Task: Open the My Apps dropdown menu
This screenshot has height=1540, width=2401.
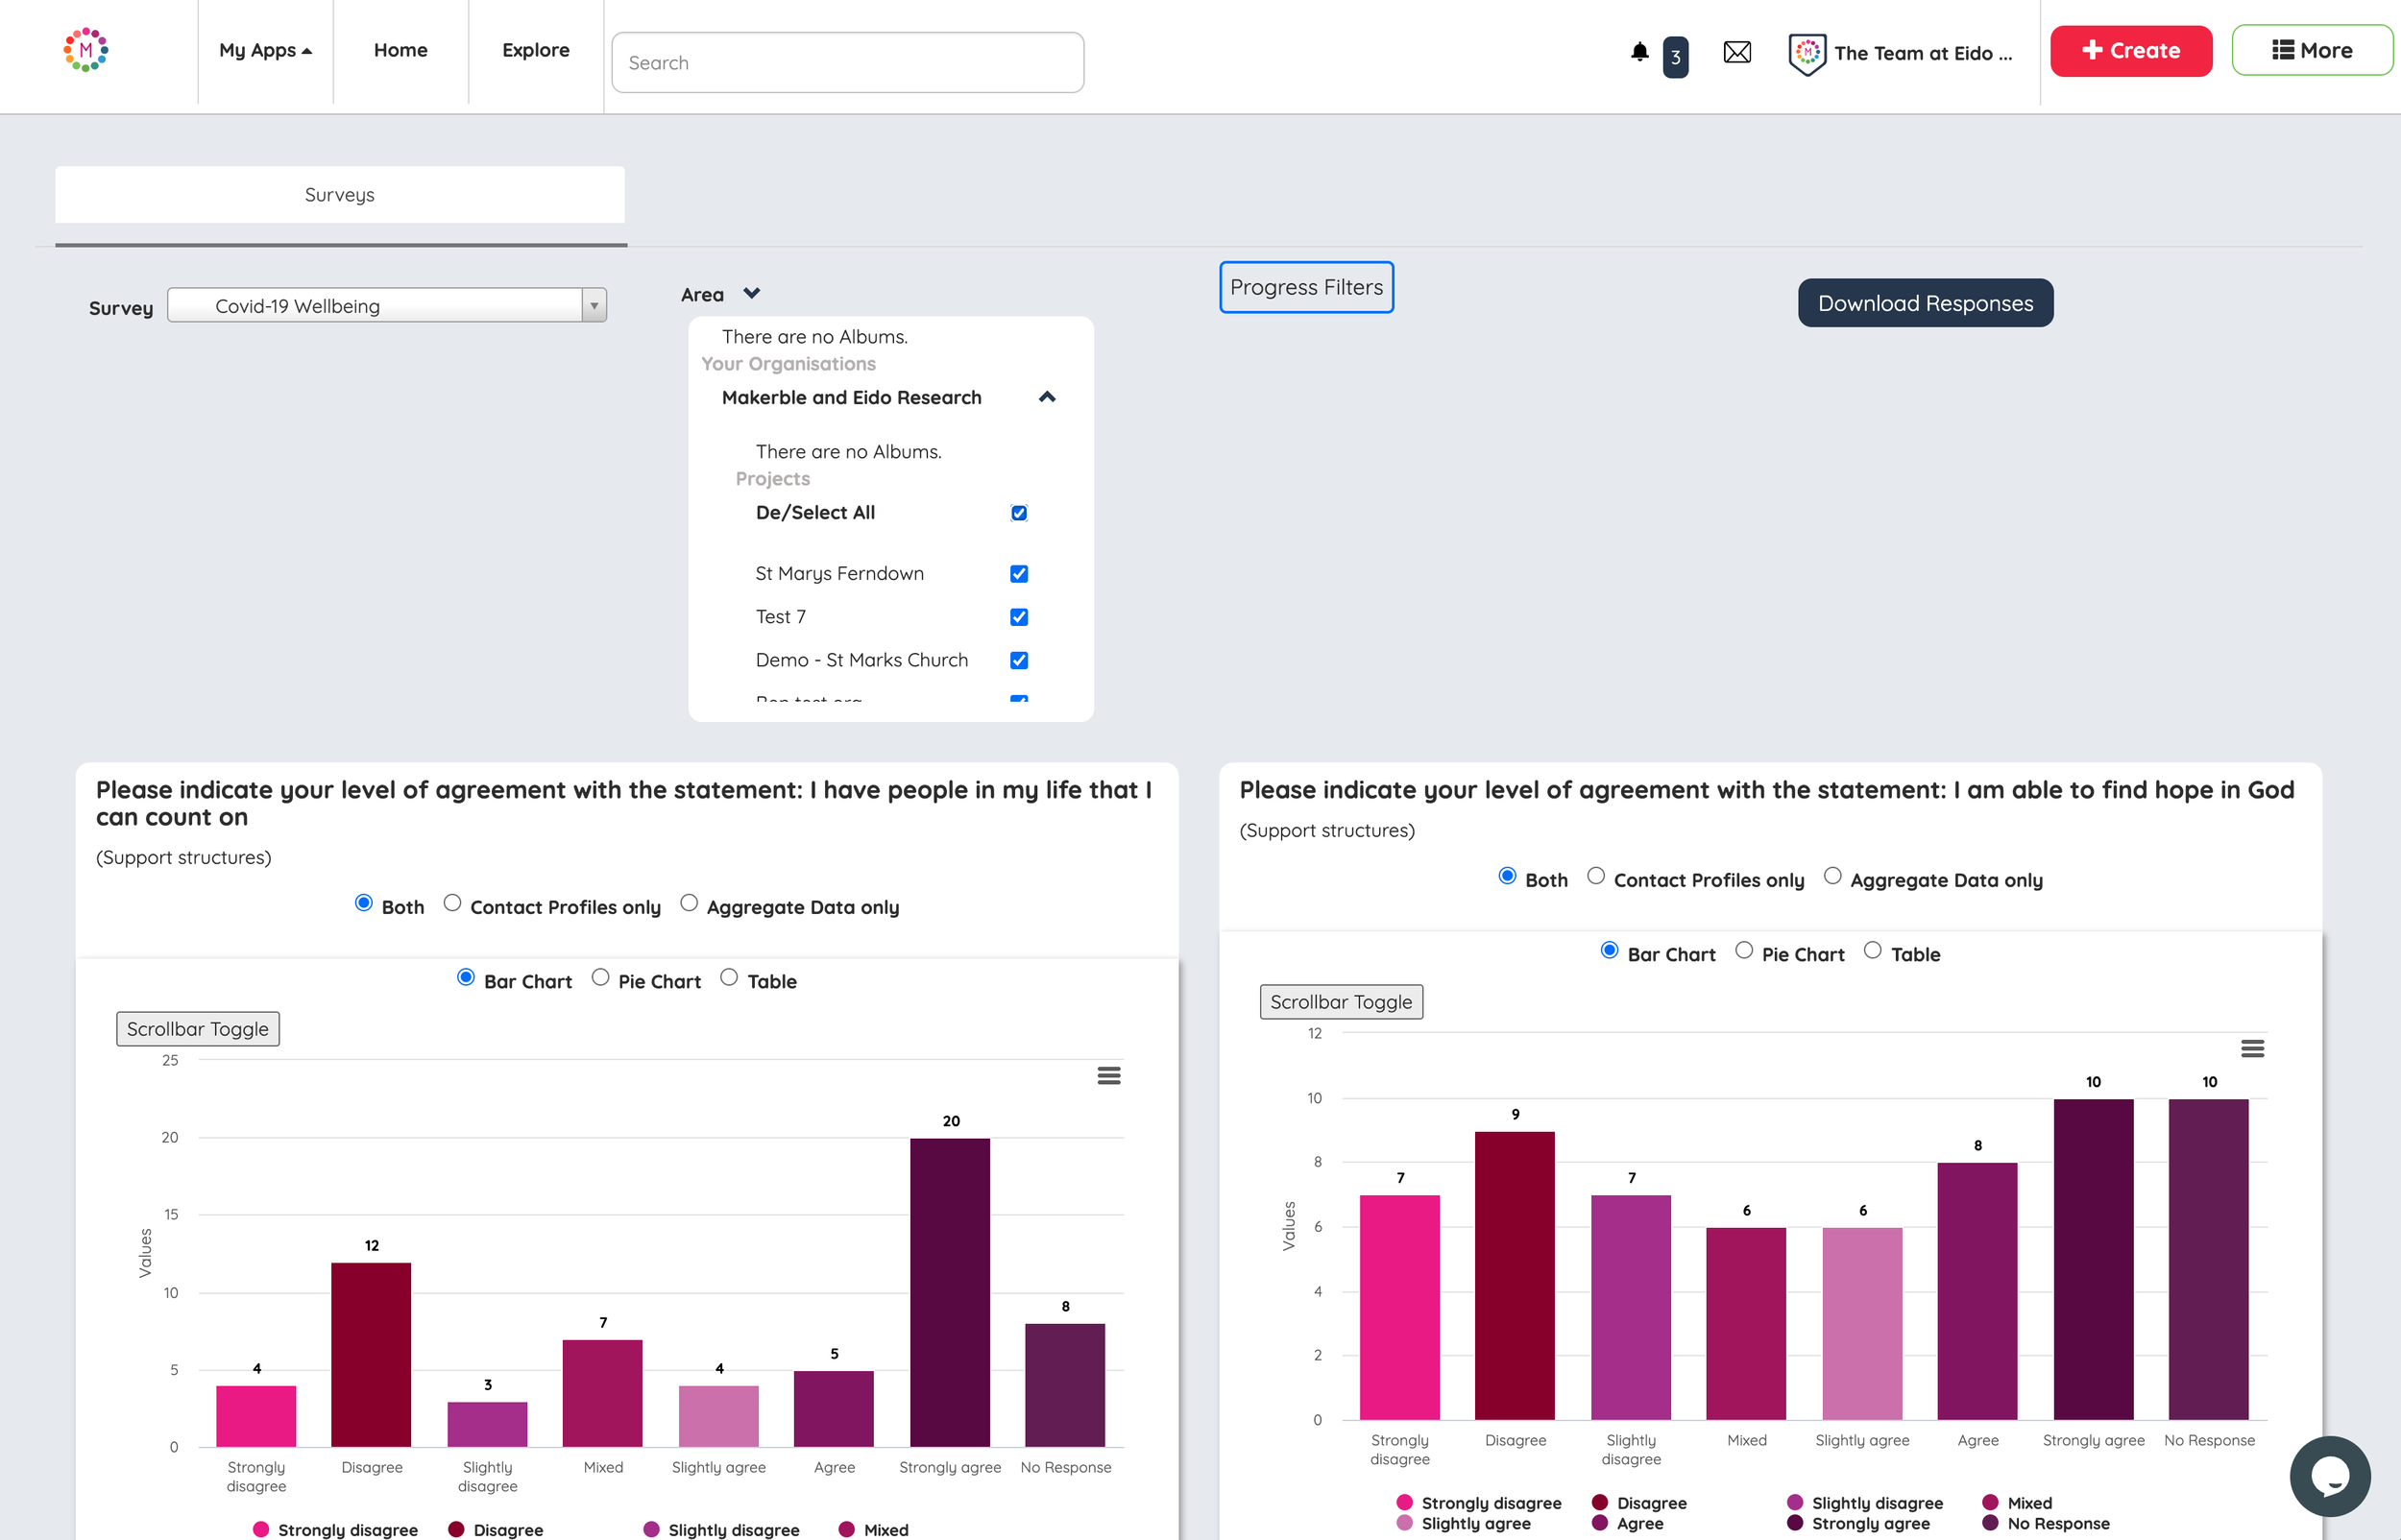Action: (265, 50)
